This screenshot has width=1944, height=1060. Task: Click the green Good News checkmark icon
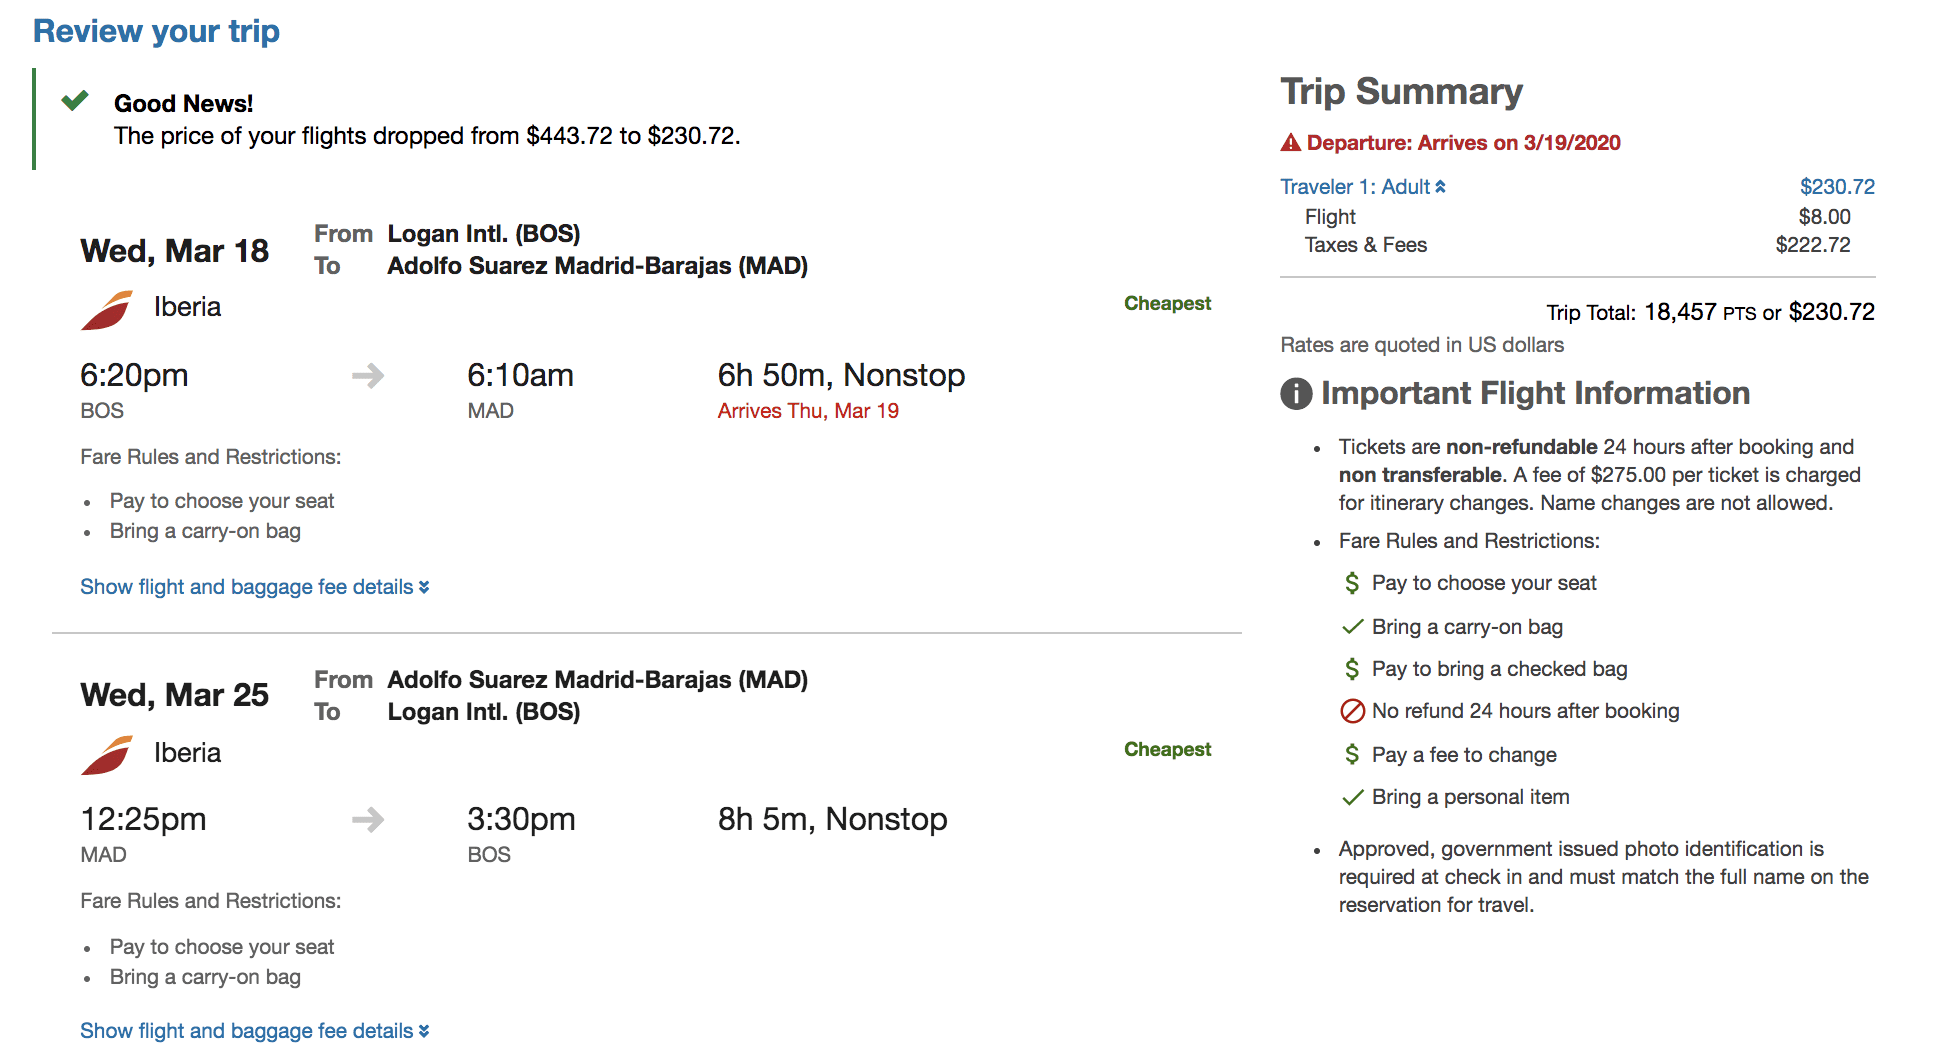pyautogui.click(x=75, y=101)
